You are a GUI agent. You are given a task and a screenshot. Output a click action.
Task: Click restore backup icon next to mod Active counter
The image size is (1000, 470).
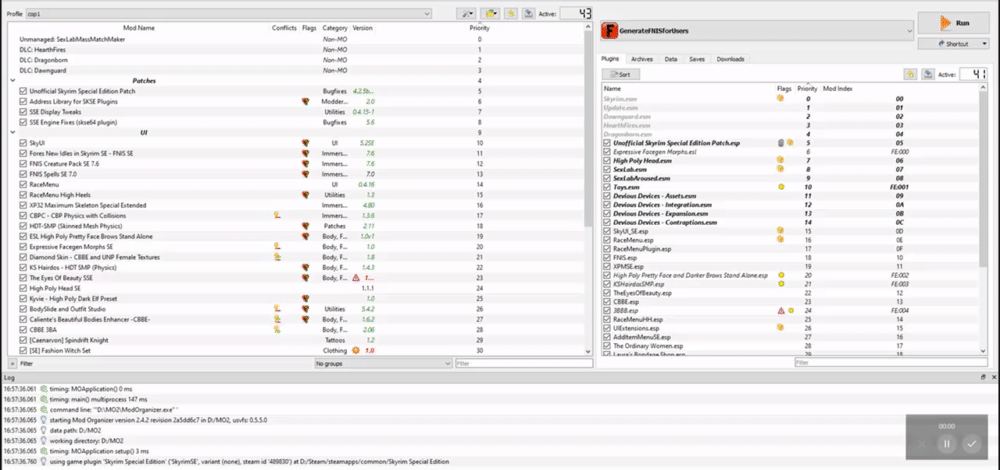pos(510,13)
